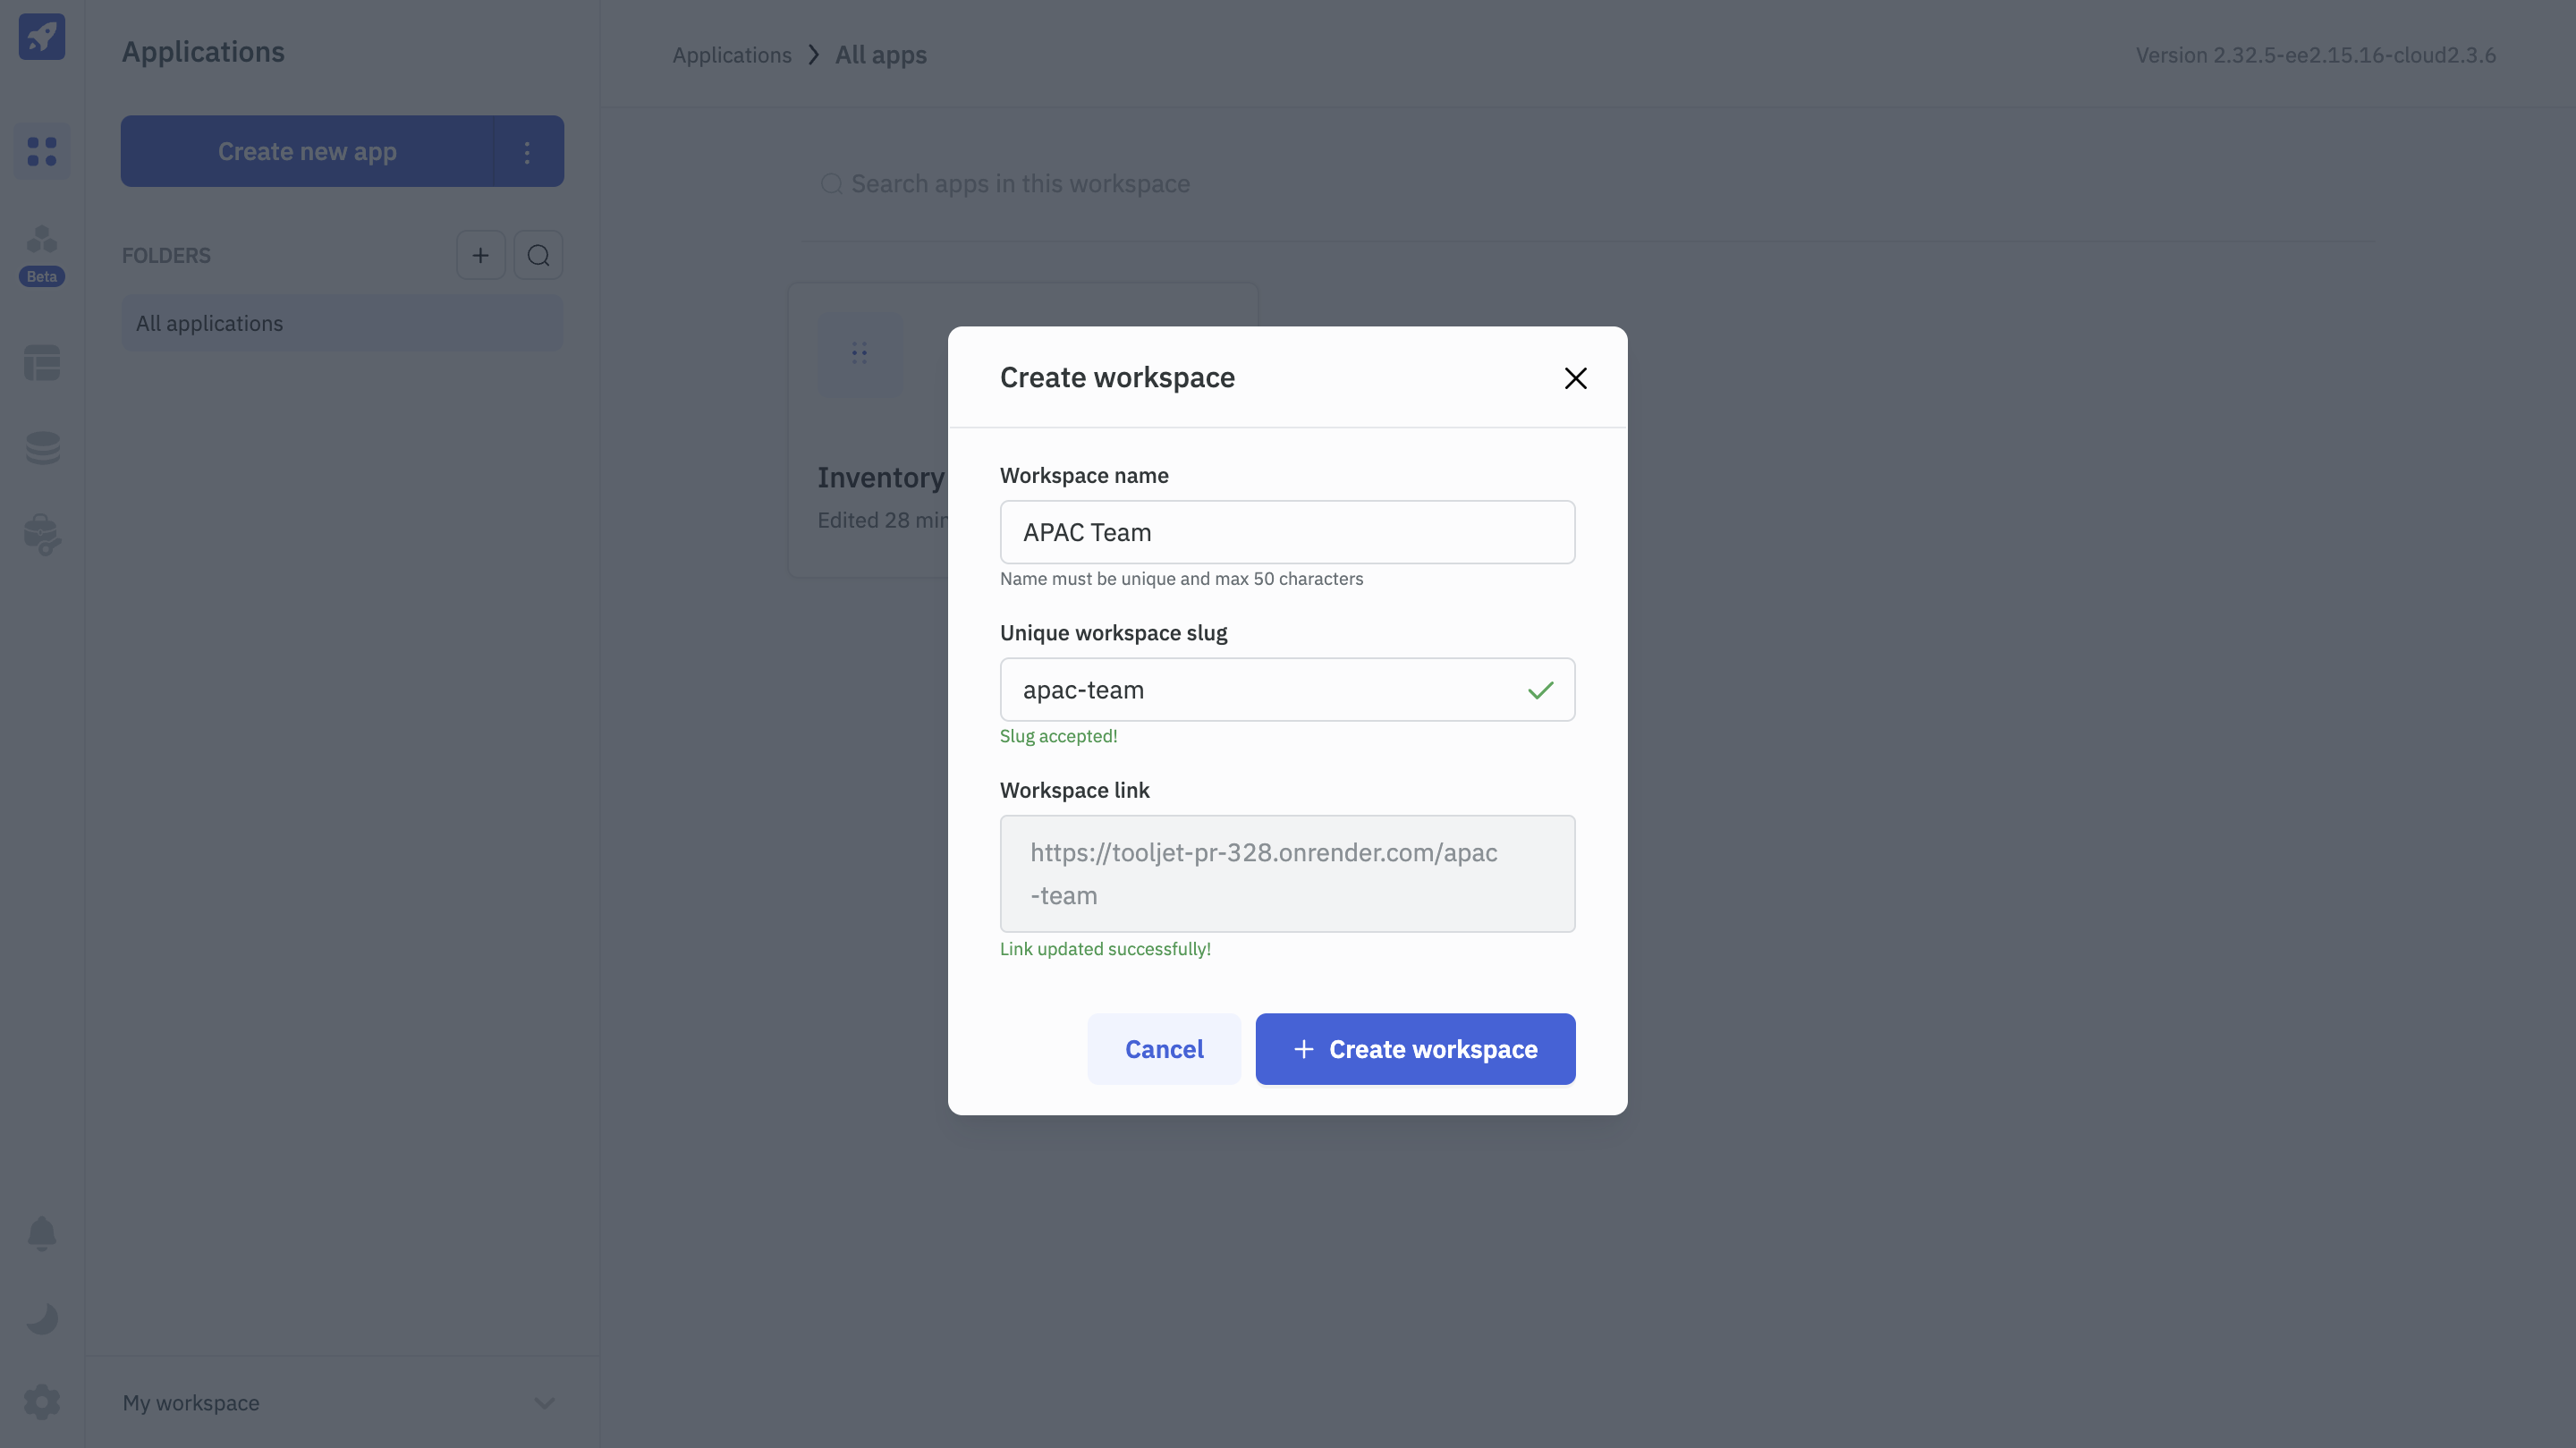The width and height of the screenshot is (2576, 1448).
Task: Close the Create workspace dialog
Action: click(x=1575, y=378)
